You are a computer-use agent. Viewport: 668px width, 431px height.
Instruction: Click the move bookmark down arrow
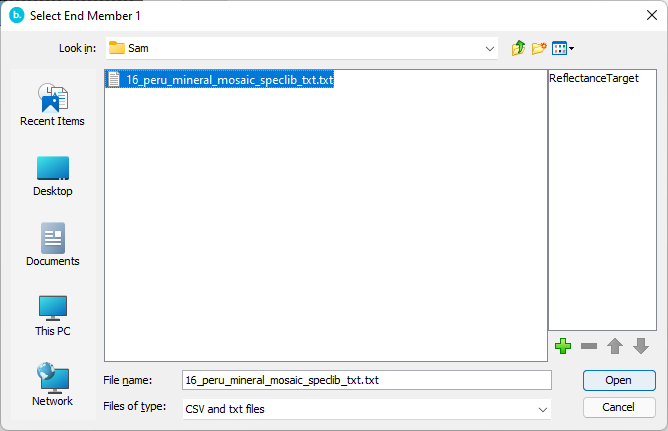pos(641,346)
